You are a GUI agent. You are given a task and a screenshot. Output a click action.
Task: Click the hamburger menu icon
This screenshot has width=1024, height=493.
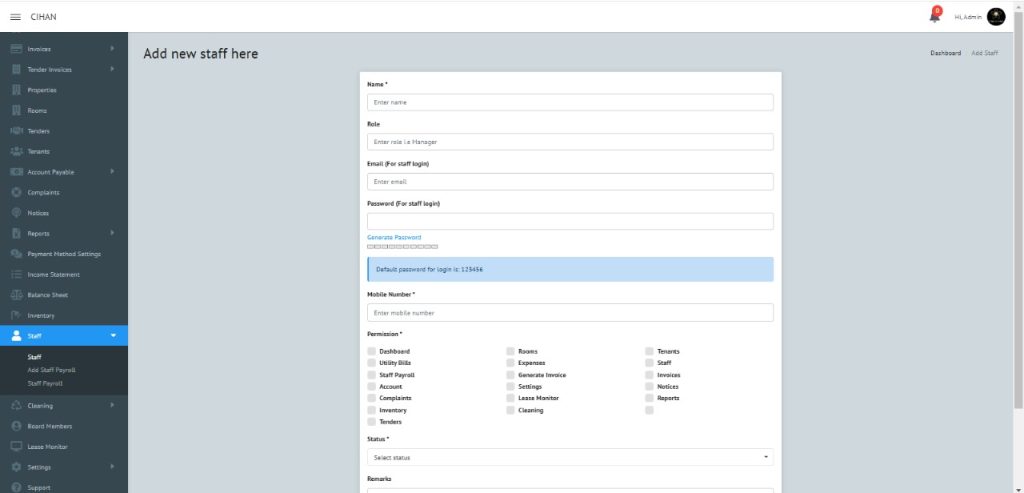pyautogui.click(x=15, y=16)
